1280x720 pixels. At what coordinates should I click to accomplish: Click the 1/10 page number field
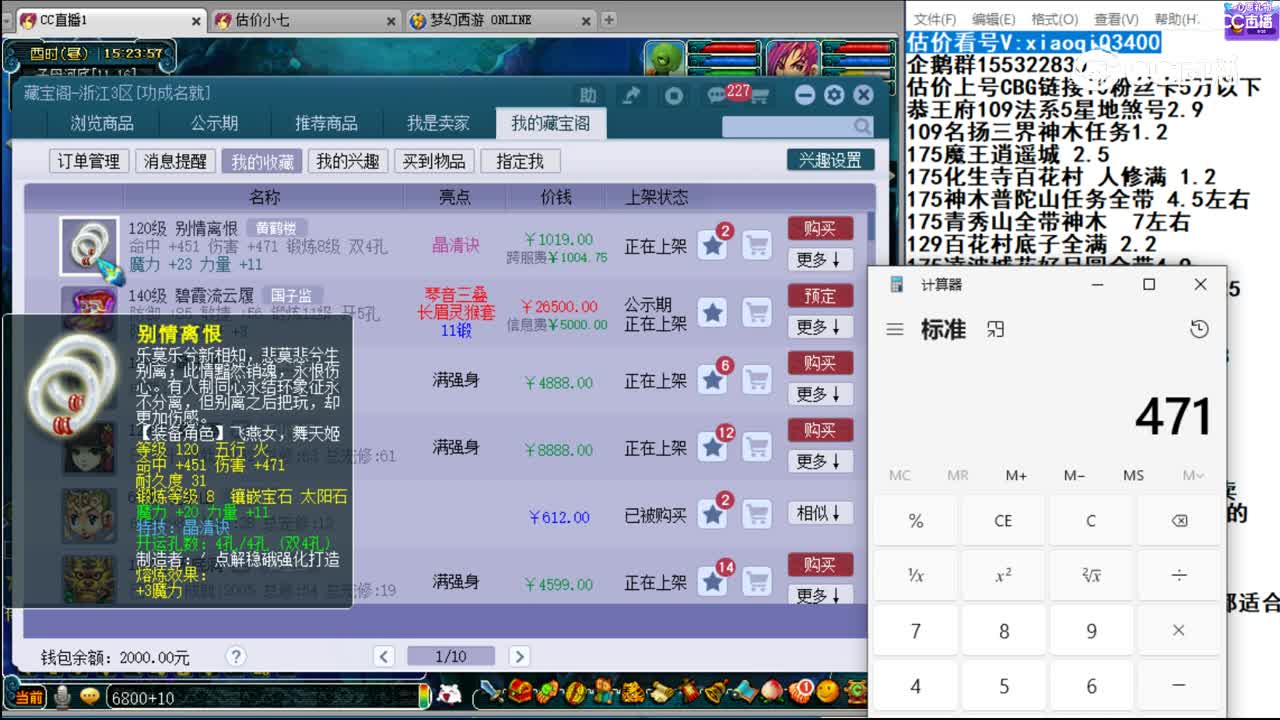pyautogui.click(x=451, y=656)
